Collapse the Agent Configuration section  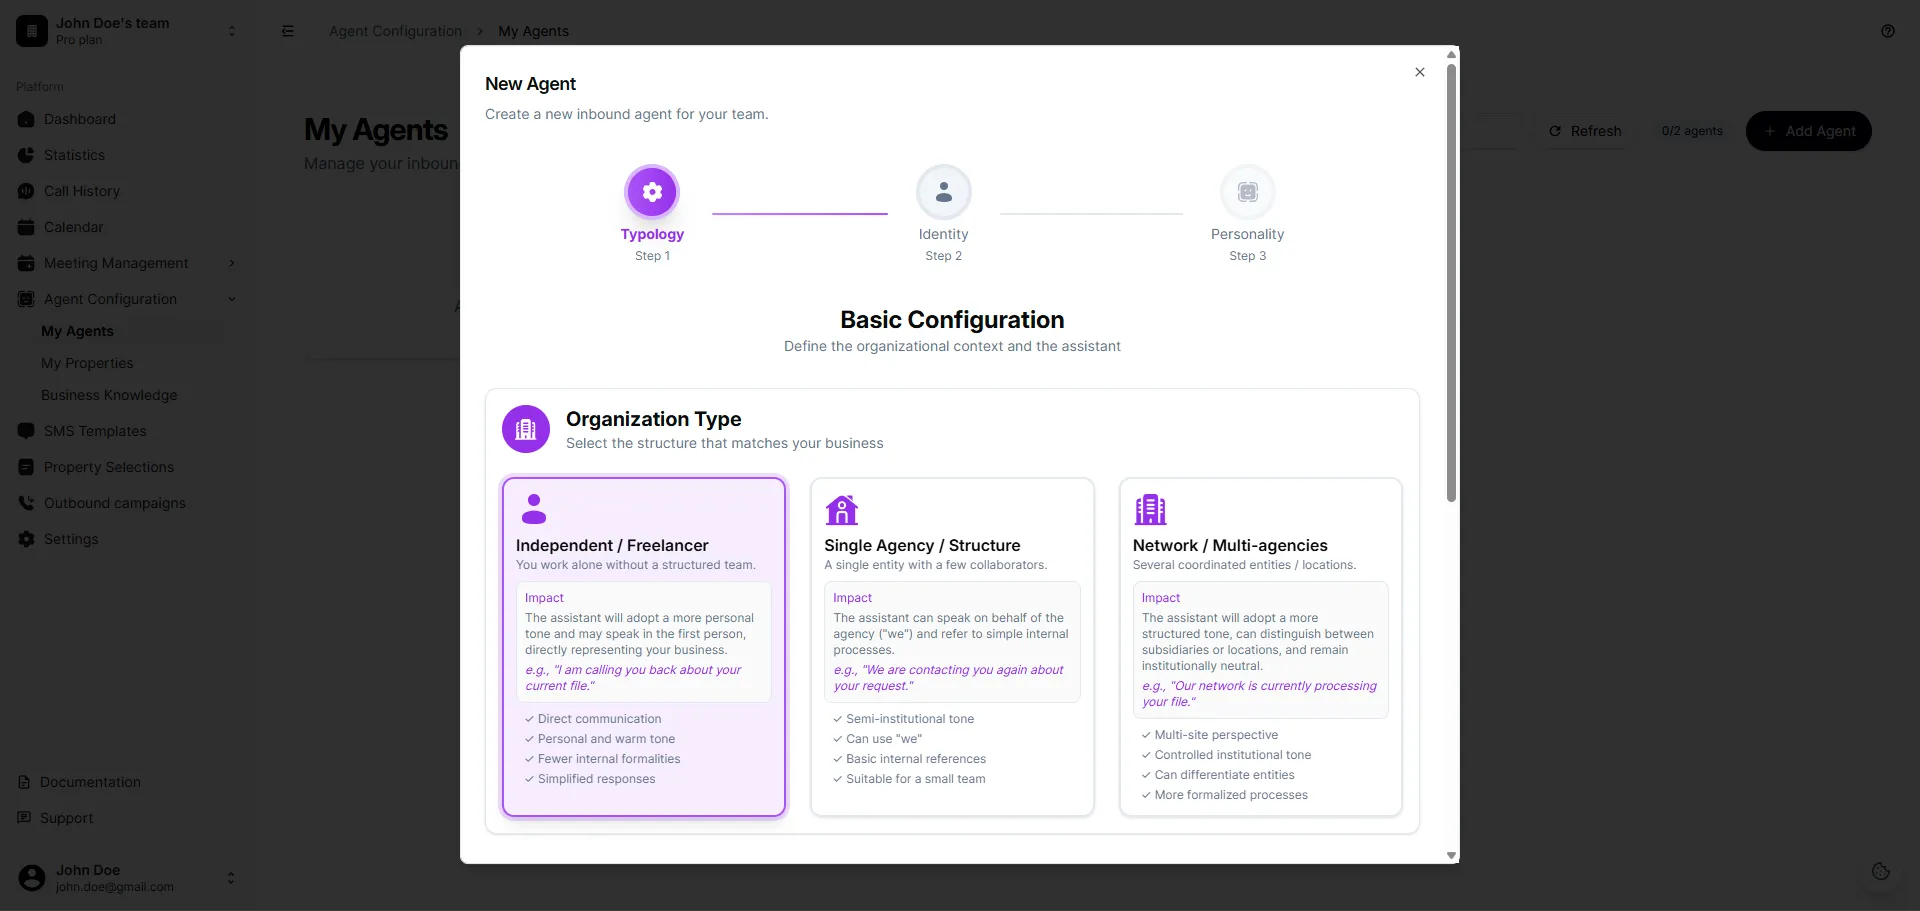click(231, 298)
